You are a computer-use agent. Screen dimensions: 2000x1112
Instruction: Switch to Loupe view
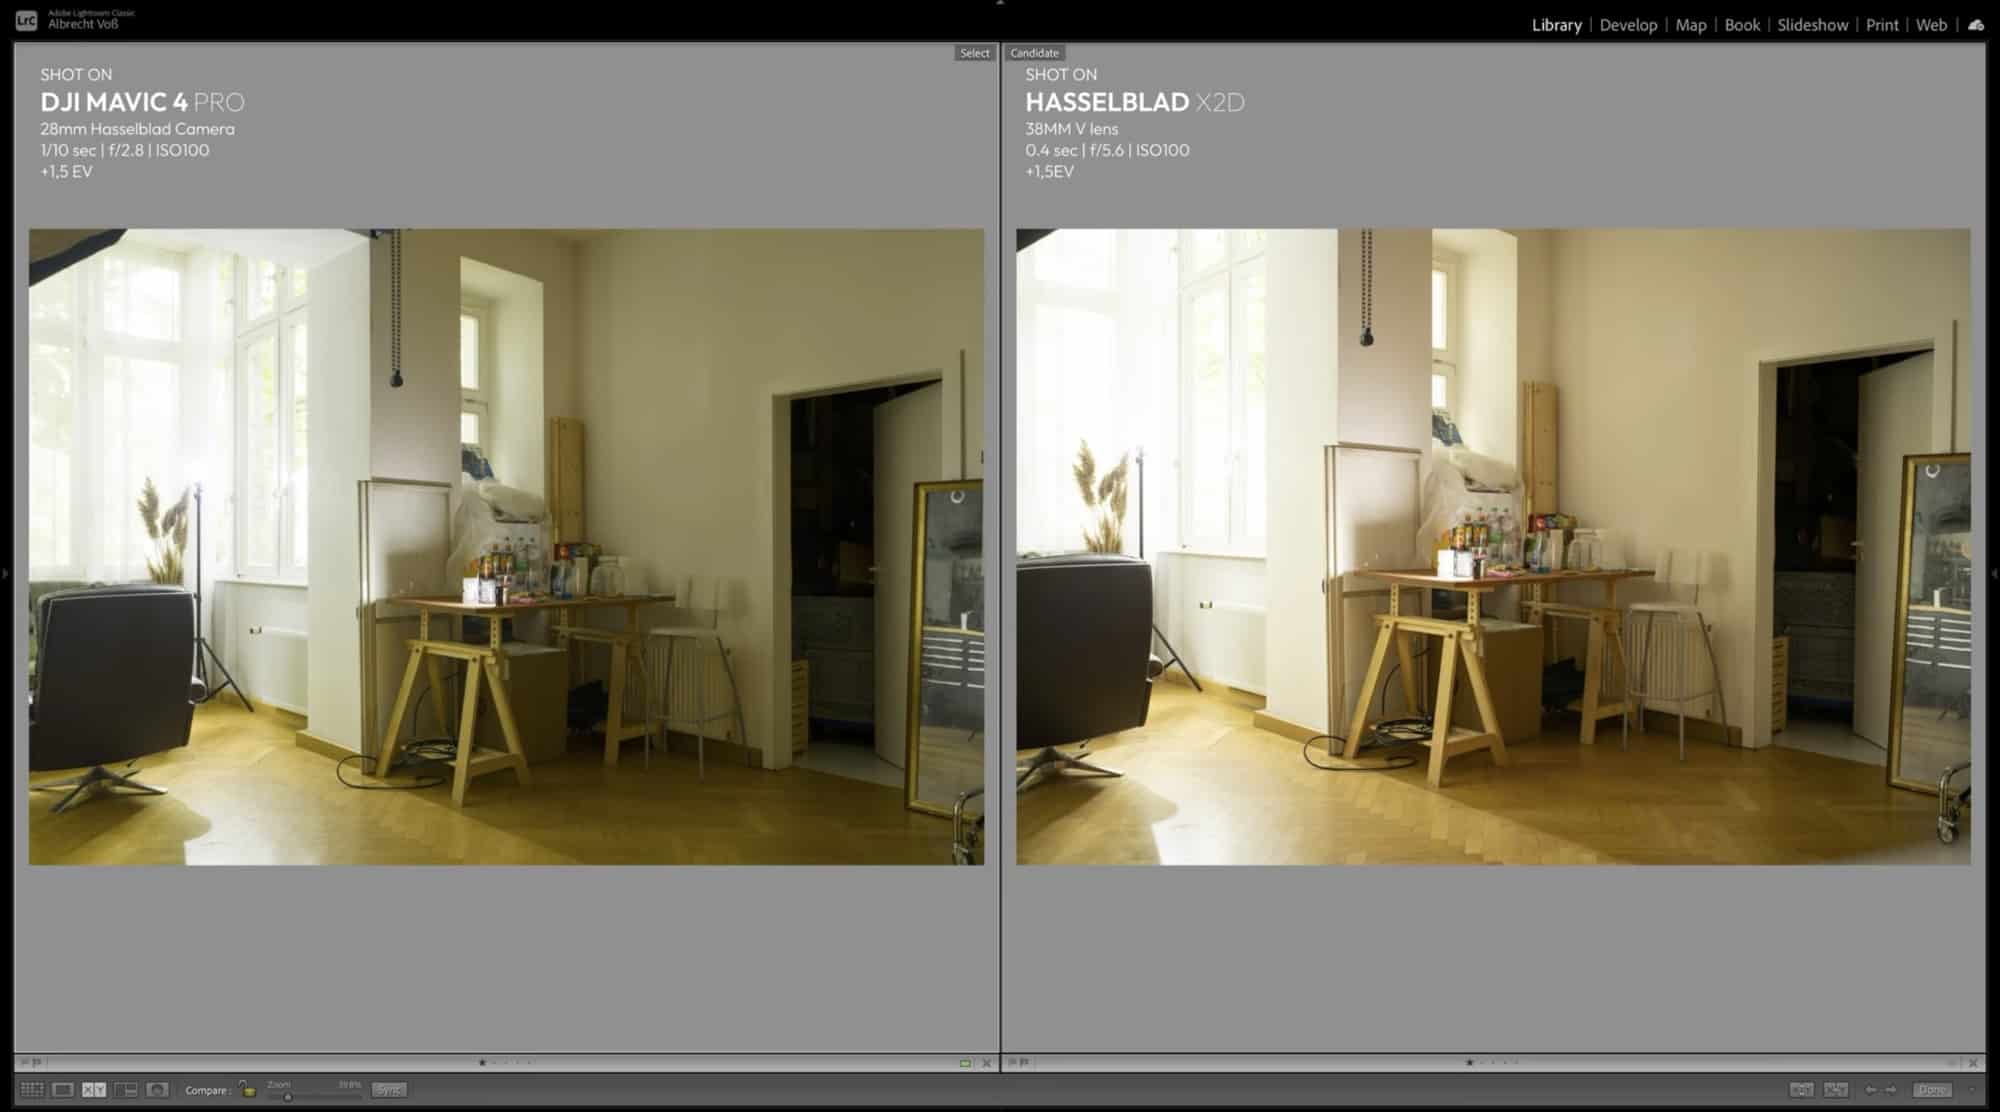tap(62, 1089)
